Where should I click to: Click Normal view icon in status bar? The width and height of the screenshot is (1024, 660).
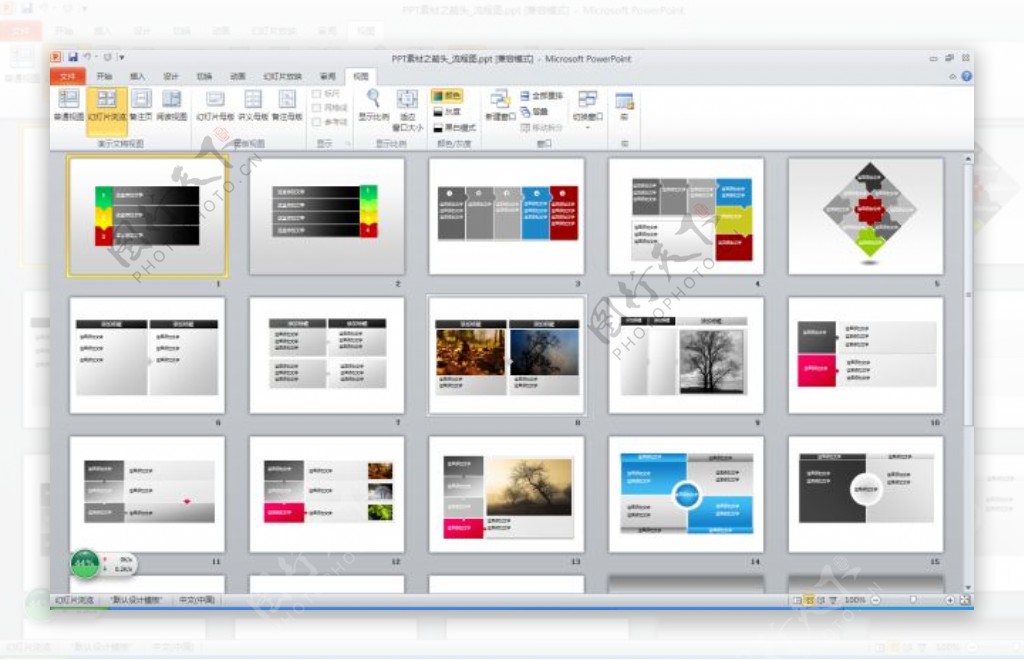(797, 600)
